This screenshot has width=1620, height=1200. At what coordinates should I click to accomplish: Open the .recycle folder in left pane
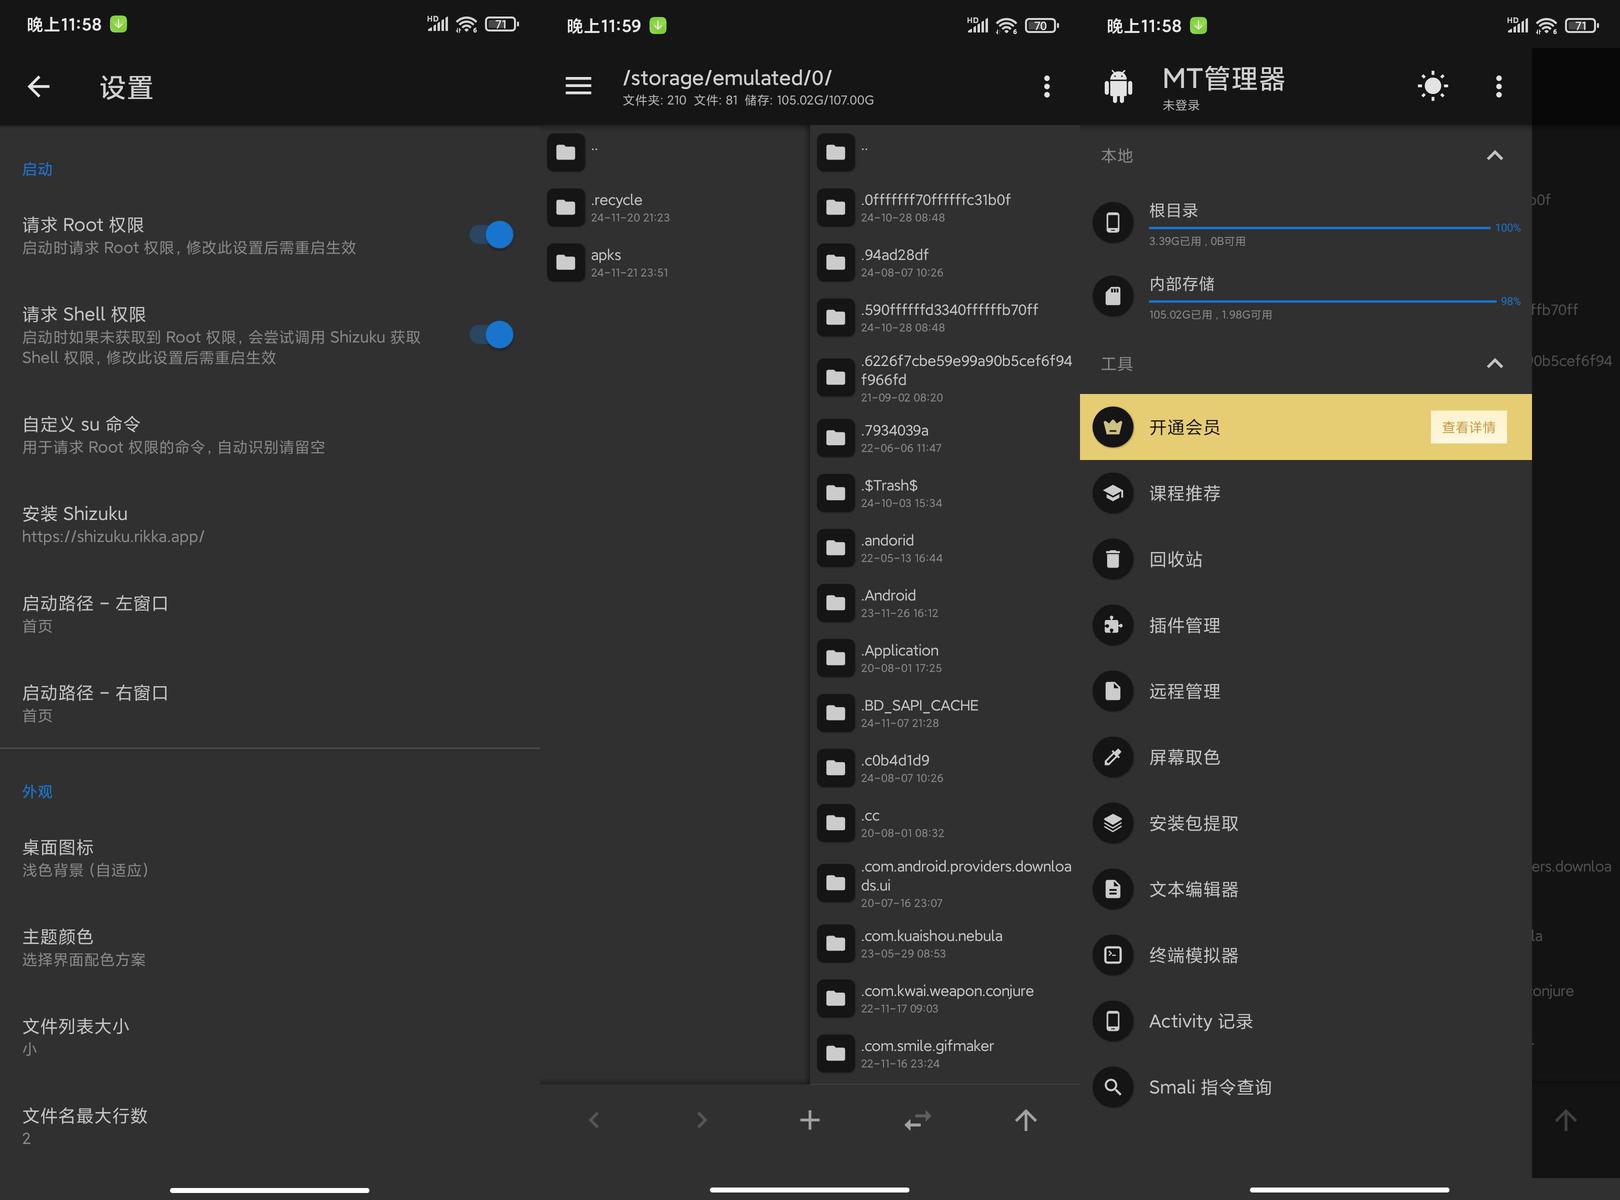coord(616,207)
